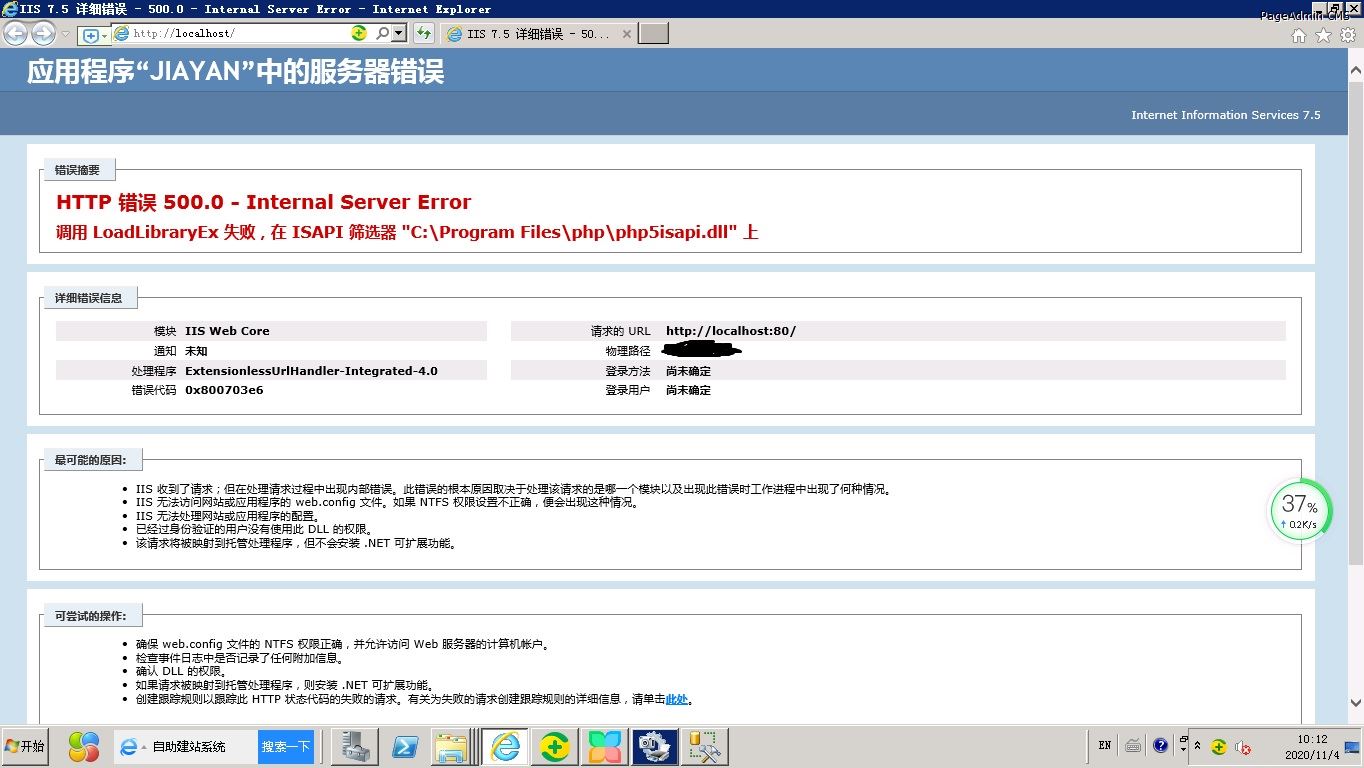The height and width of the screenshot is (768, 1364).
Task: Click the EN language indicator in tray
Action: pos(1105,746)
